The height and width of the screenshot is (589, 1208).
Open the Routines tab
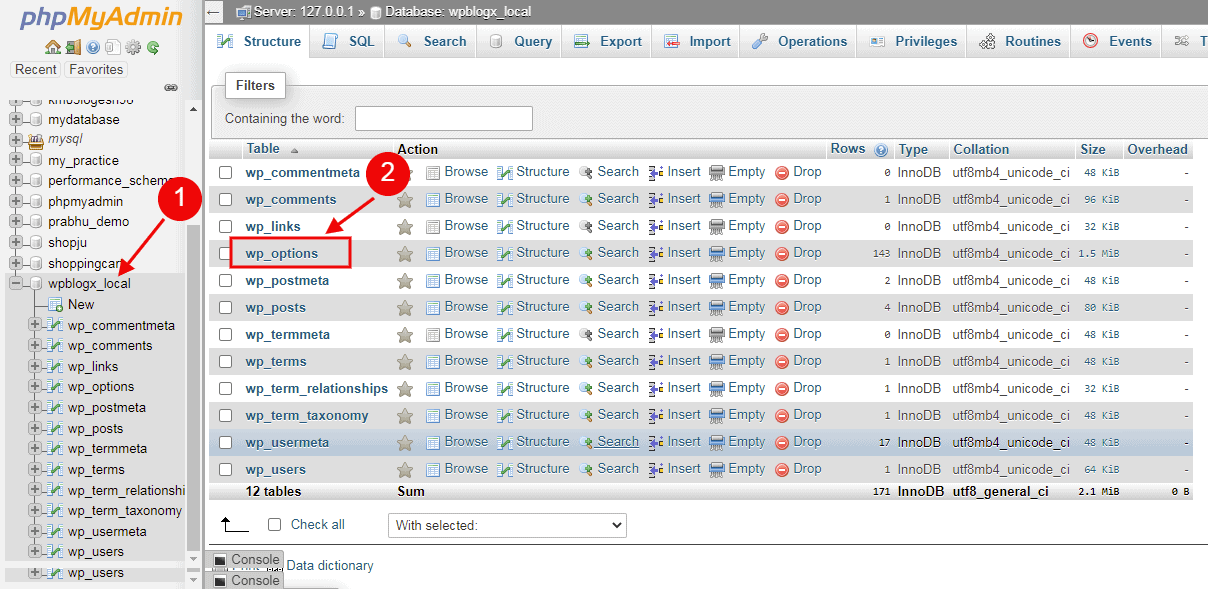(x=1020, y=41)
